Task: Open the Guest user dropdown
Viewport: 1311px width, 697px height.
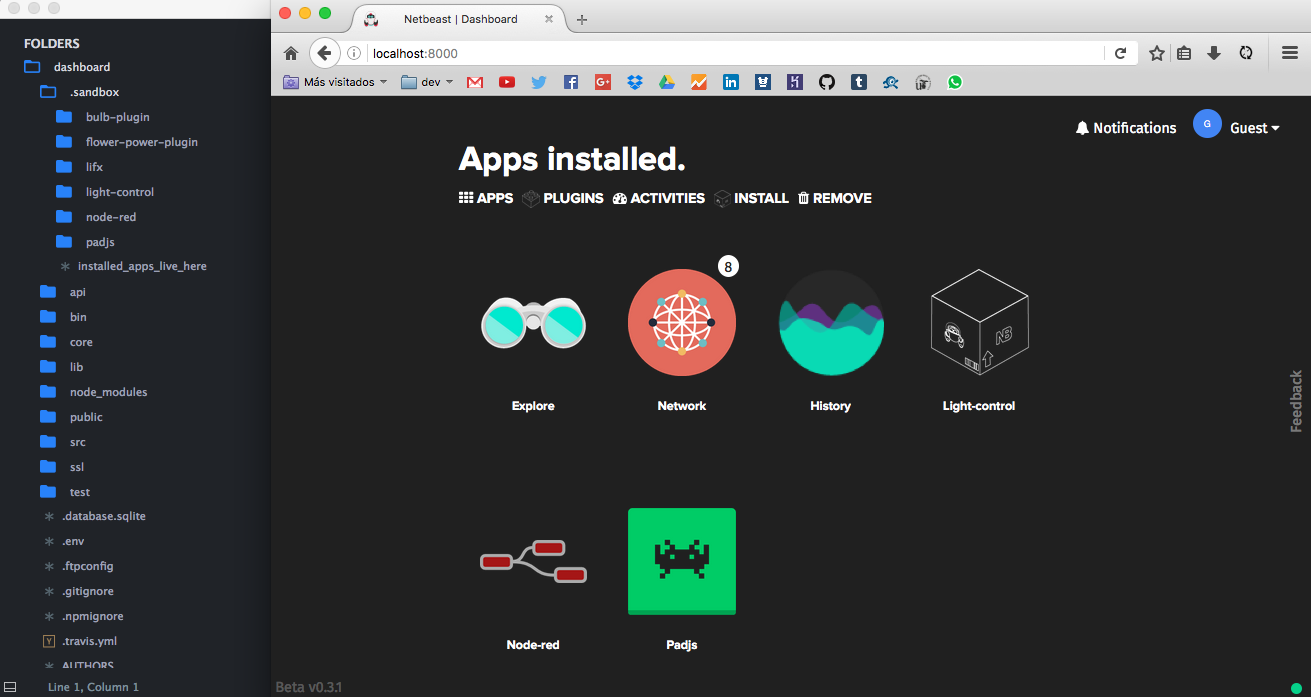Action: [x=1236, y=127]
